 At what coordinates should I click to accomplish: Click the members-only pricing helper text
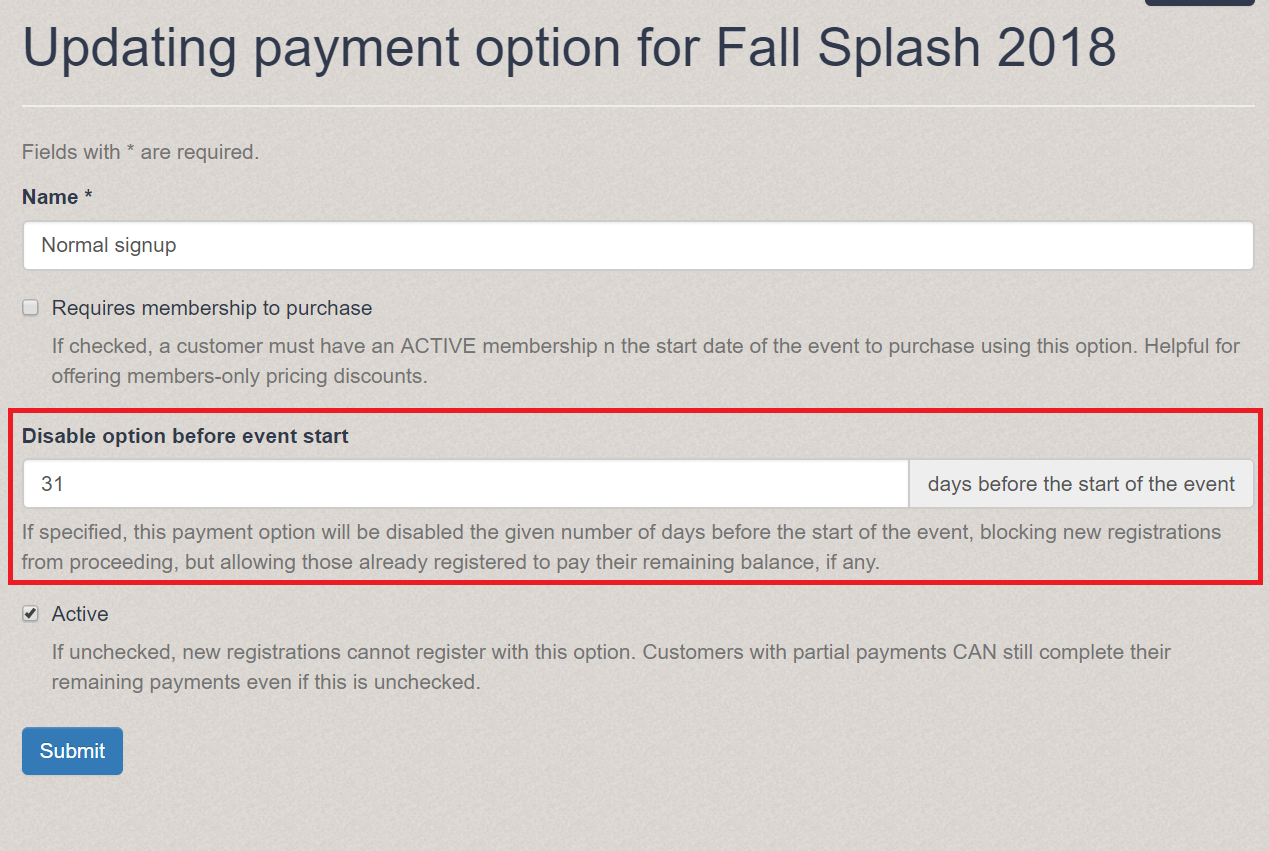point(644,360)
